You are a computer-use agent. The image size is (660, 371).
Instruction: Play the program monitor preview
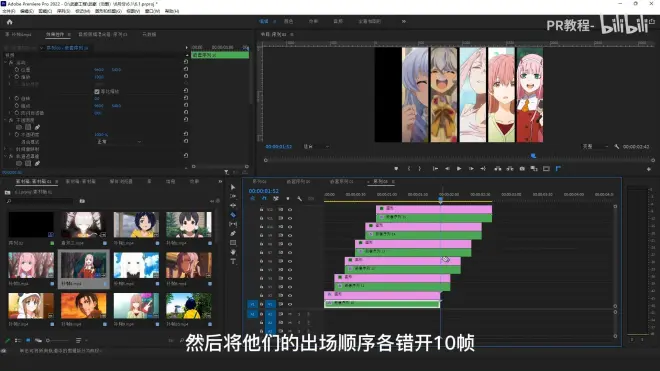point(459,168)
